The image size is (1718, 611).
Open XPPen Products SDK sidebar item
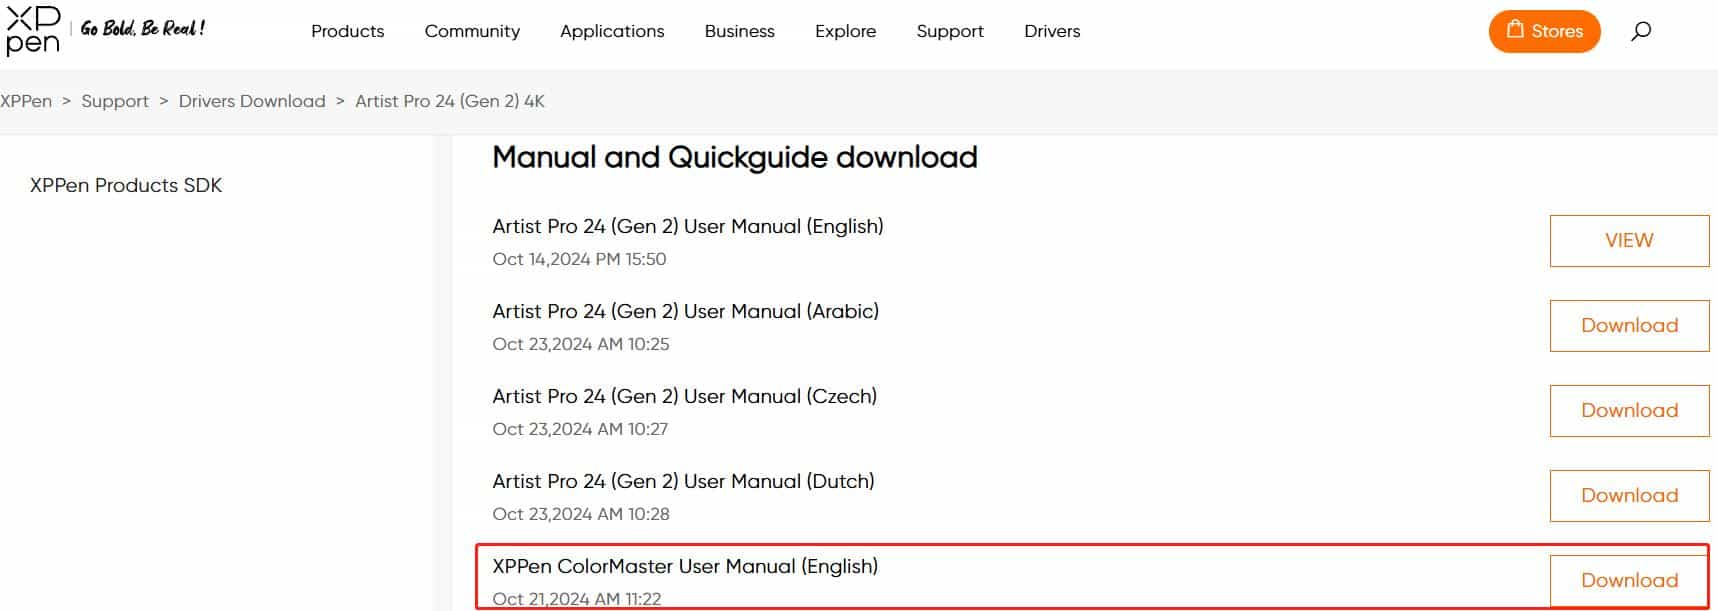click(x=126, y=185)
